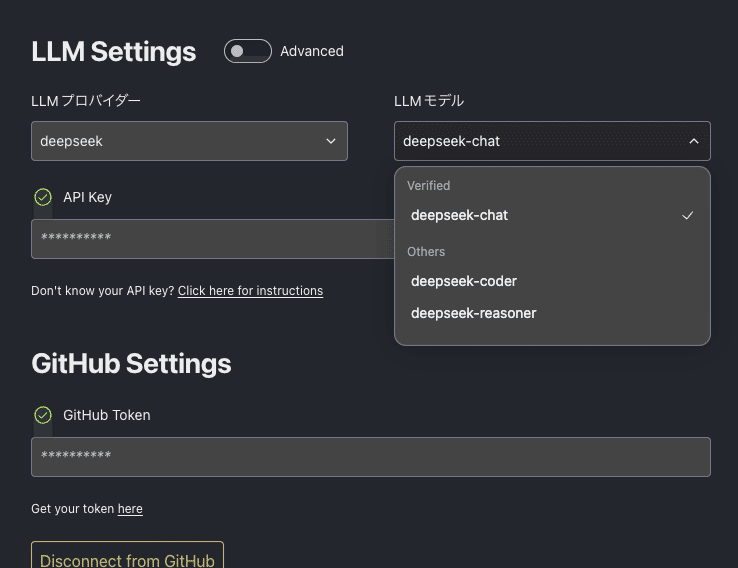
Task: Click the chevron-down arrow in provider dropdown
Action: (x=331, y=141)
